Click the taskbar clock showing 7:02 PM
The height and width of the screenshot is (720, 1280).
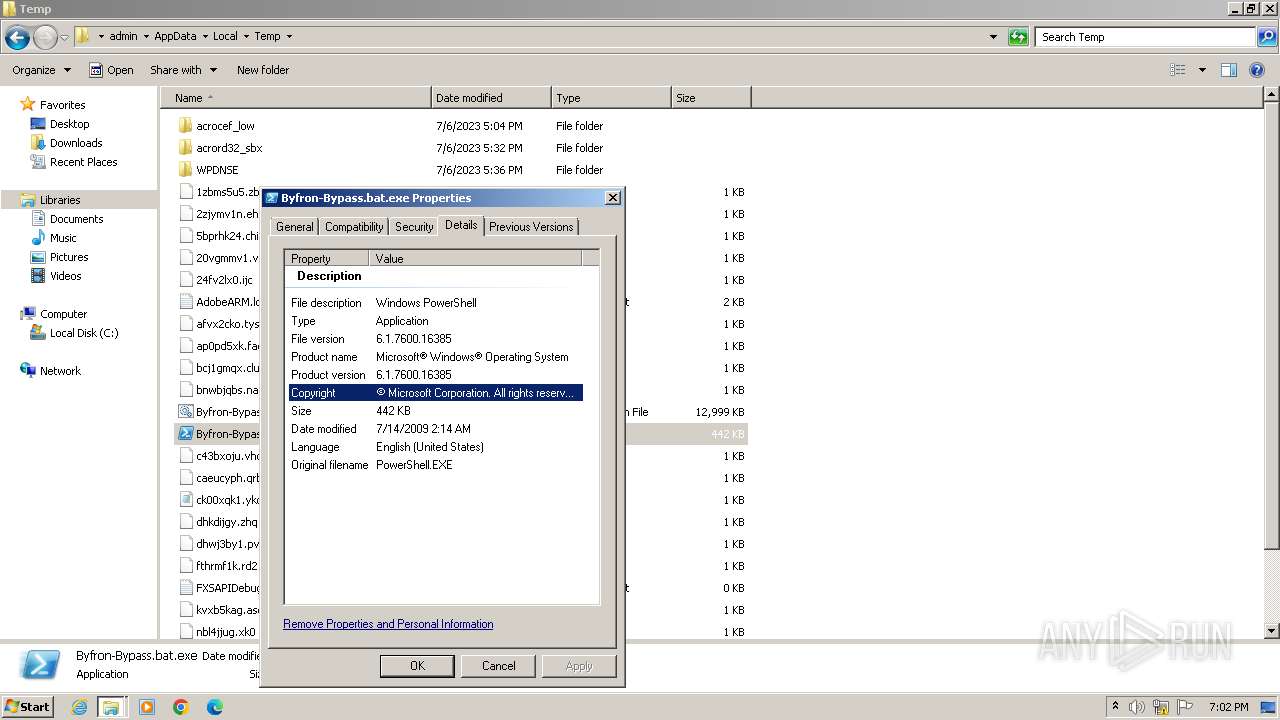click(x=1228, y=707)
